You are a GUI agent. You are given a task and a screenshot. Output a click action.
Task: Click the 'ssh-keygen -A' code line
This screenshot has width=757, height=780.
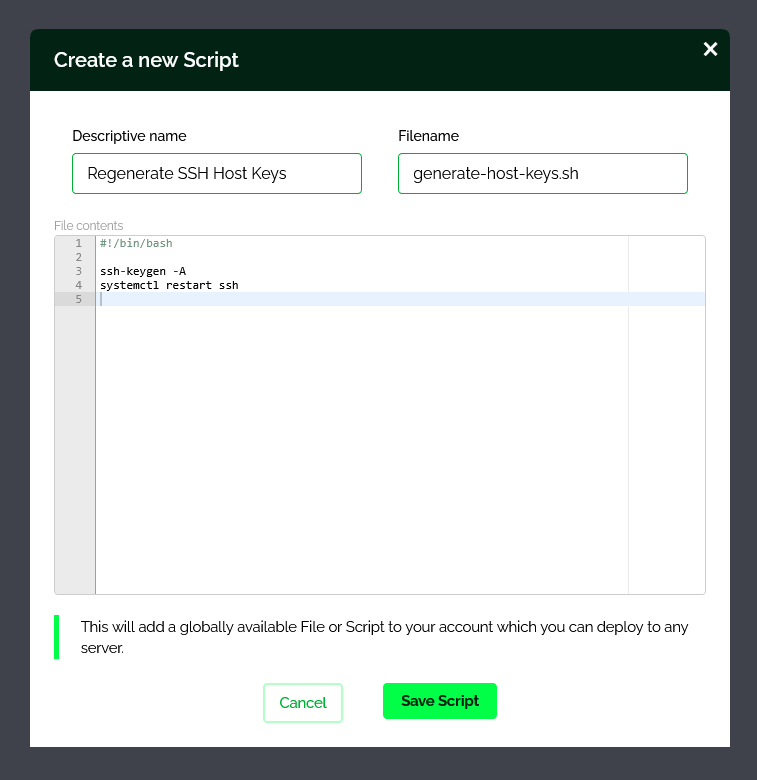[143, 271]
